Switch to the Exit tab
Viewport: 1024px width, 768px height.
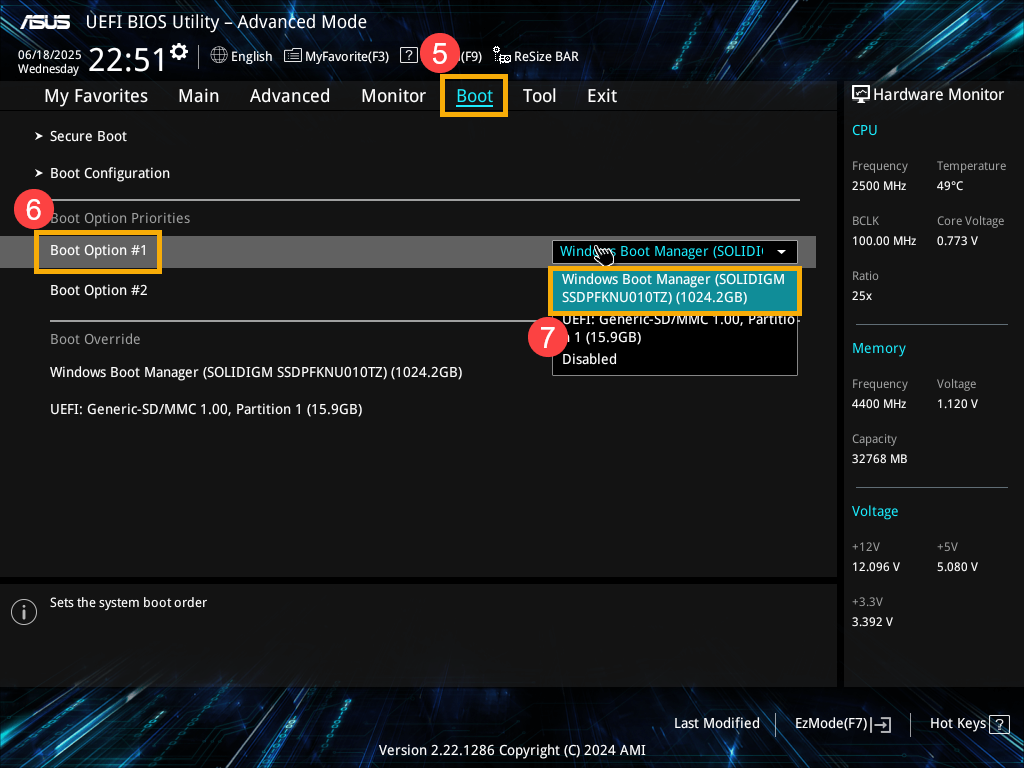pyautogui.click(x=602, y=96)
